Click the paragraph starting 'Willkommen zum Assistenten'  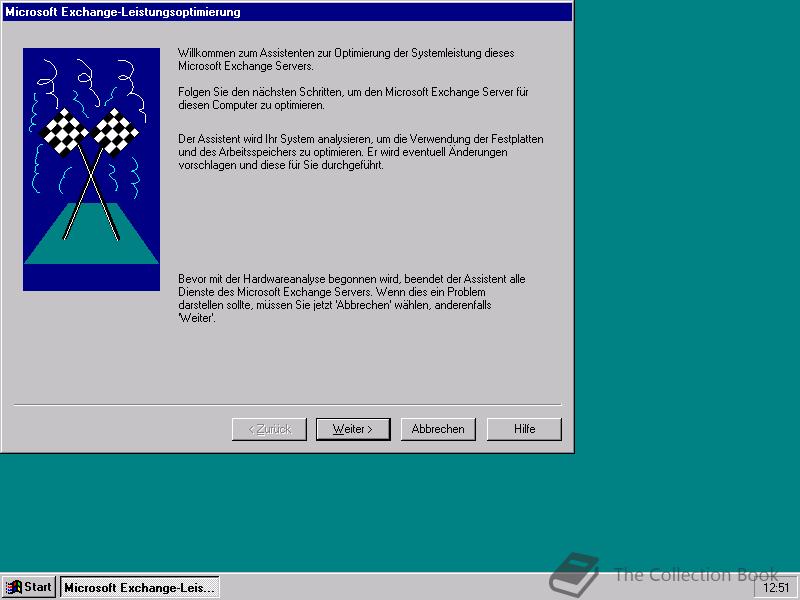(x=346, y=59)
